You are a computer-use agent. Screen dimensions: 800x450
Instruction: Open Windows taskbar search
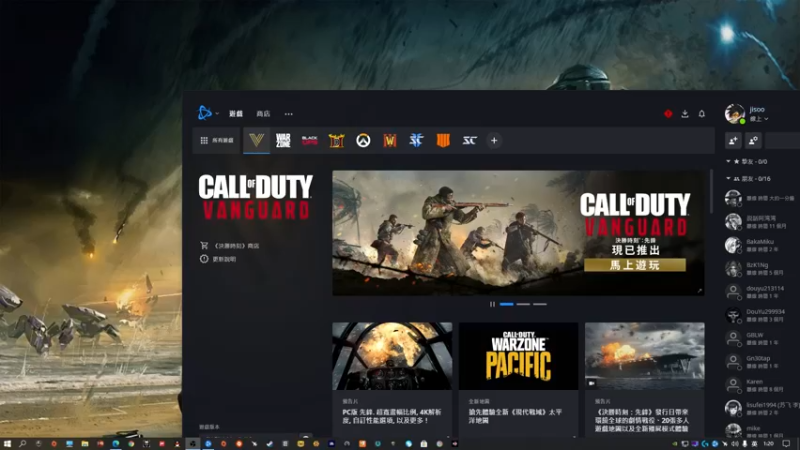22,444
